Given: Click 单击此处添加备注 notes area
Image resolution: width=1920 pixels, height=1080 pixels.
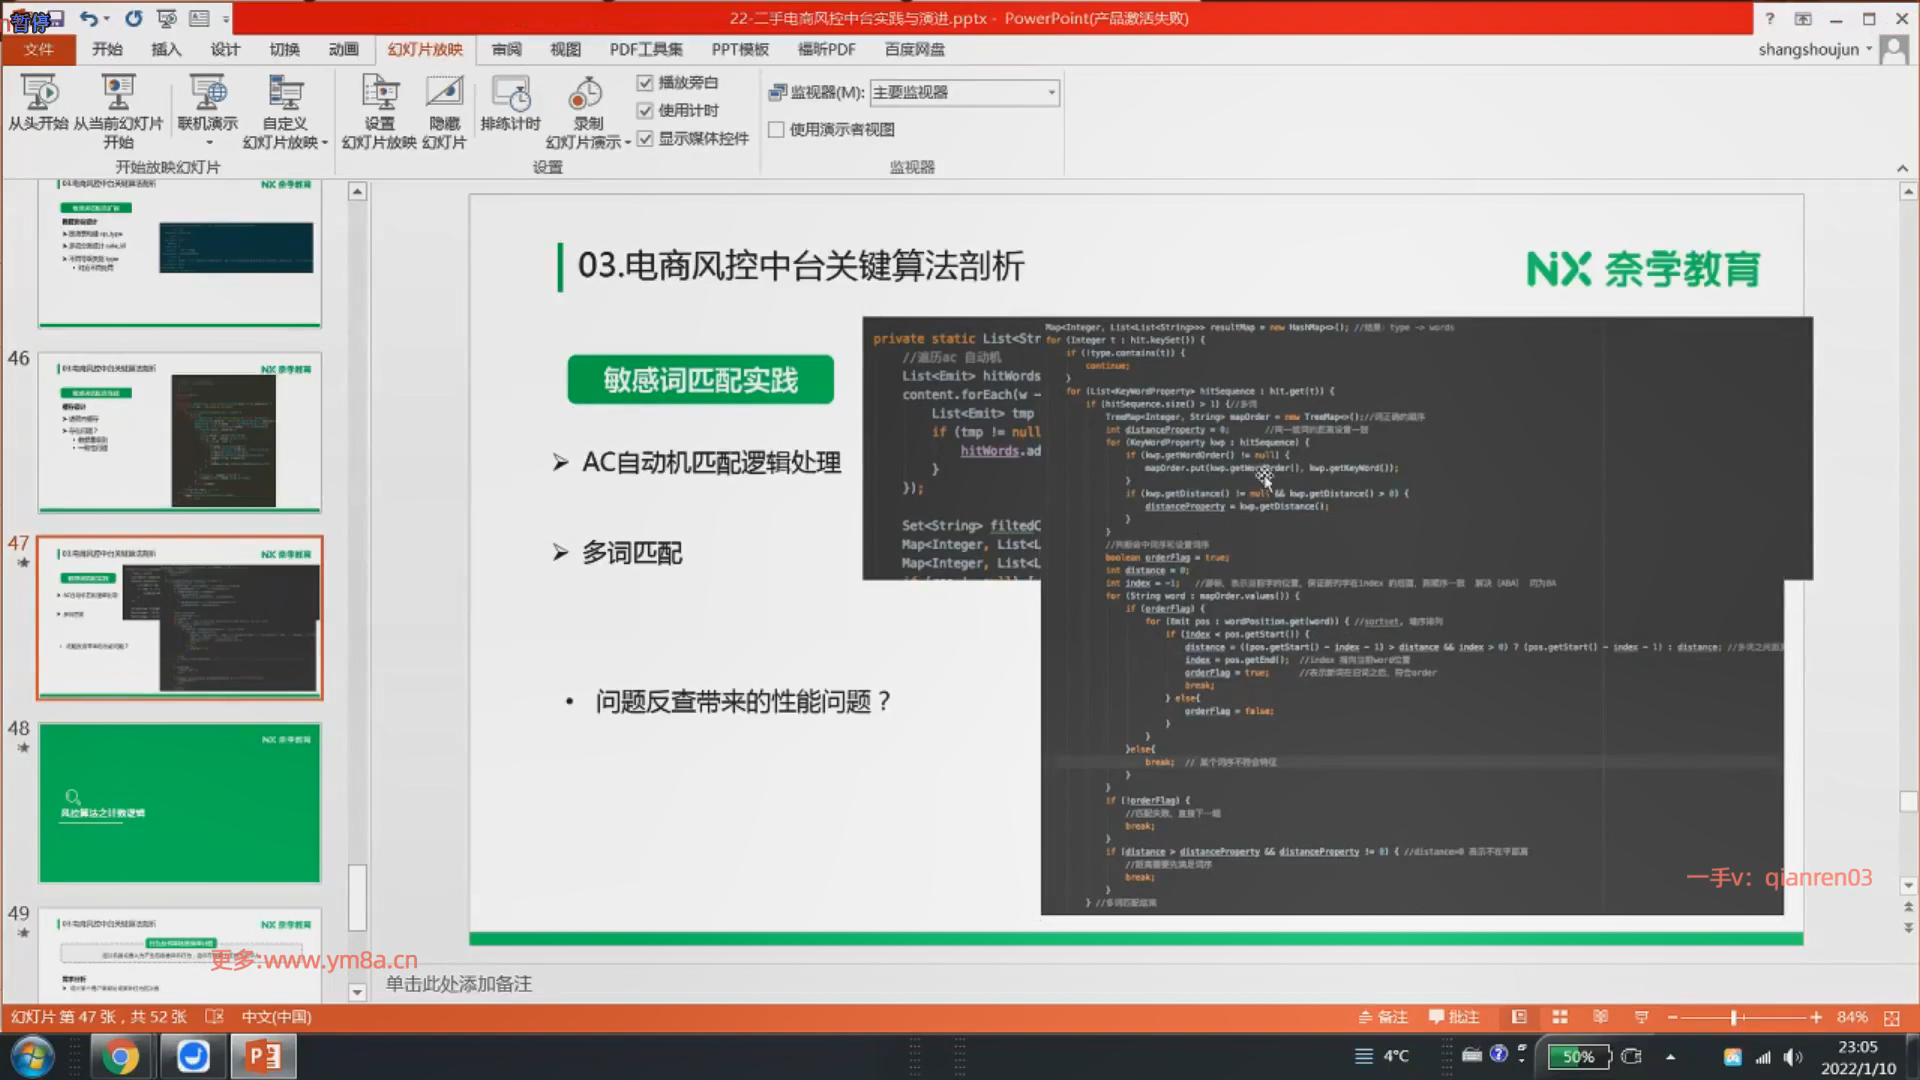Looking at the screenshot, I should pos(459,984).
